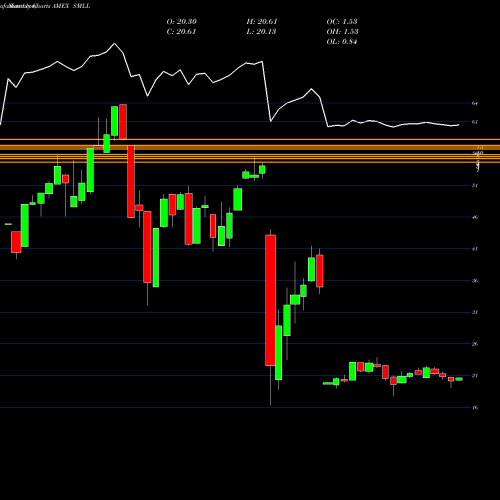Click the 36 price axis label
The width and height of the screenshot is (500, 500).
tap(475, 281)
